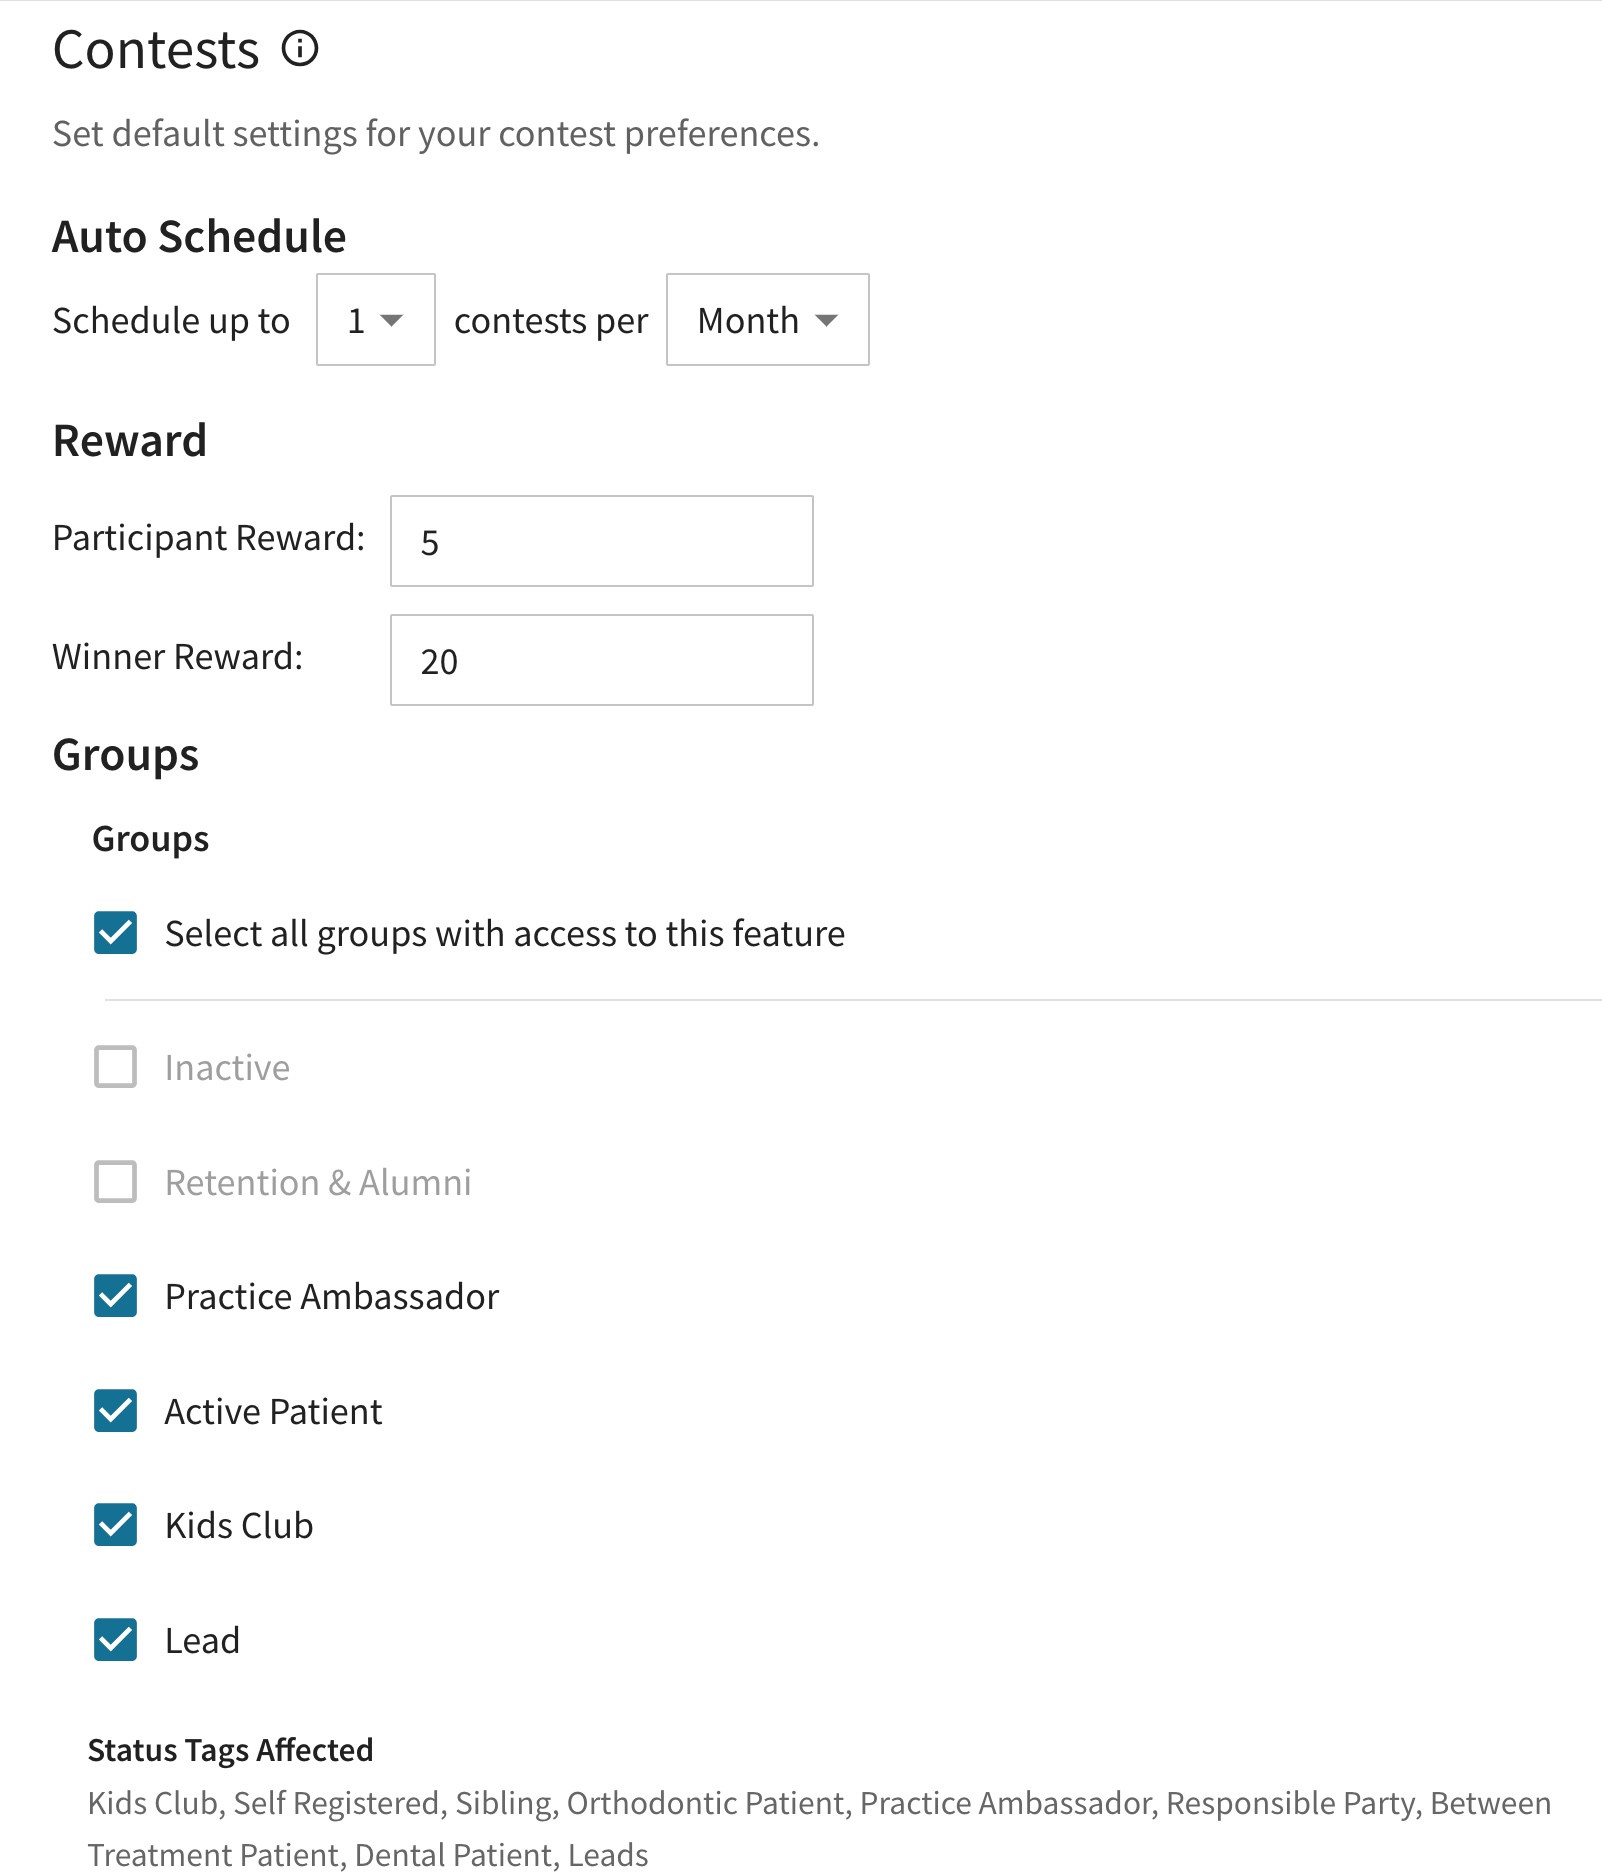Click the Select all groups label text
Screen dimensions: 1602x1874
505,934
